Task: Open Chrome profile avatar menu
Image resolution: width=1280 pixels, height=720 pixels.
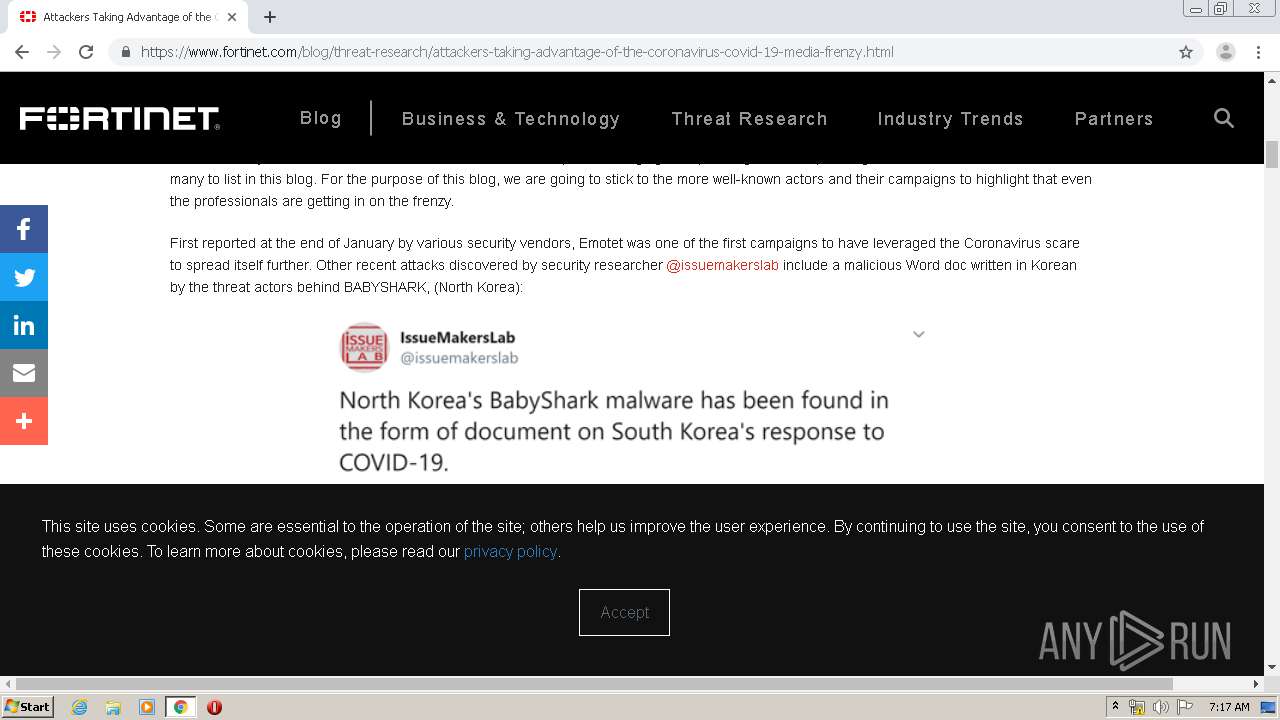Action: click(1226, 52)
